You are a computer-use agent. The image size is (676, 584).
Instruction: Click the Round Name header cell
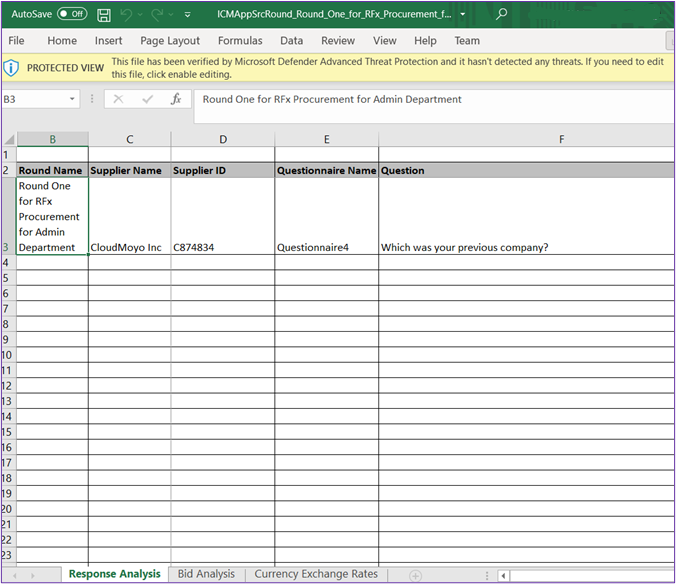(x=52, y=170)
